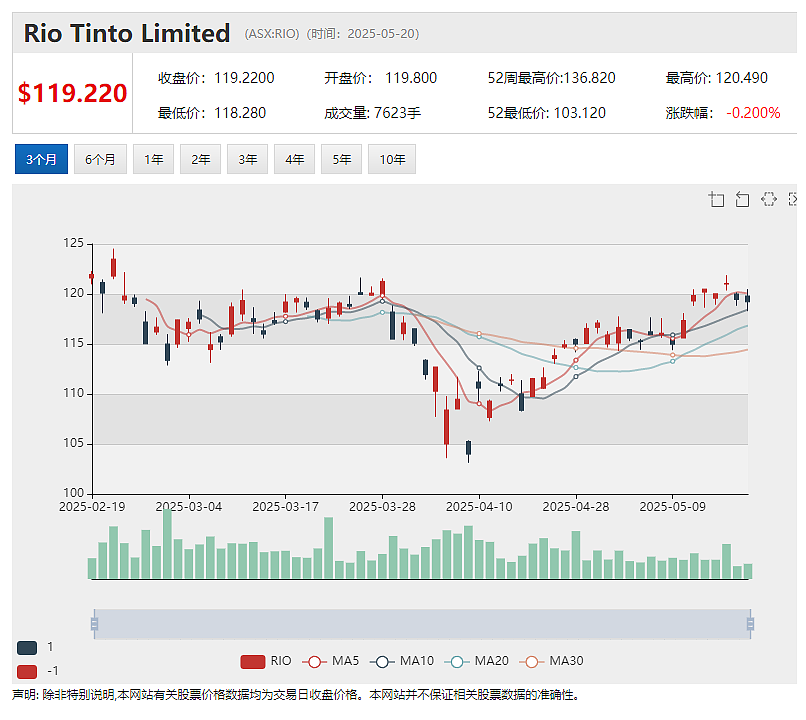
Task: Switch to the 4年 time range
Action: [x=295, y=159]
